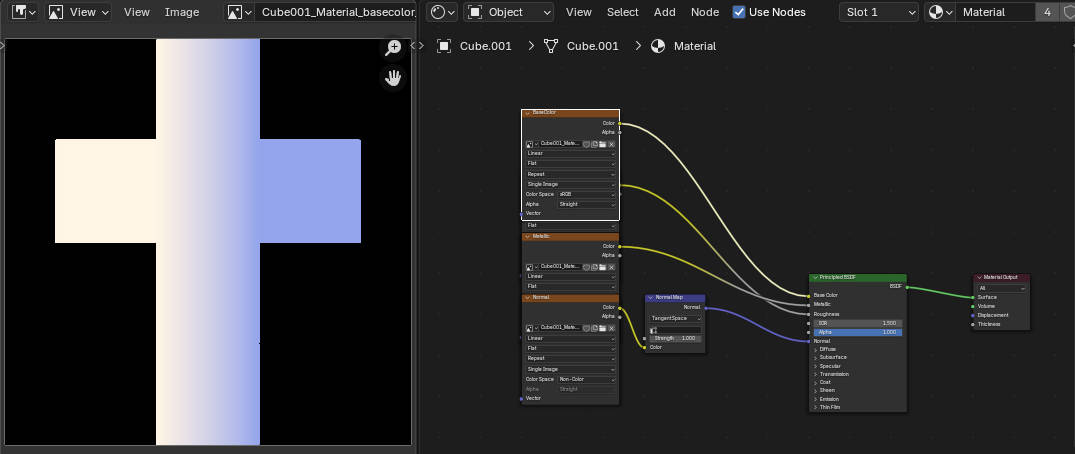Open the View menu in node editor
Image resolution: width=1075 pixels, height=454 pixels.
[x=579, y=12]
